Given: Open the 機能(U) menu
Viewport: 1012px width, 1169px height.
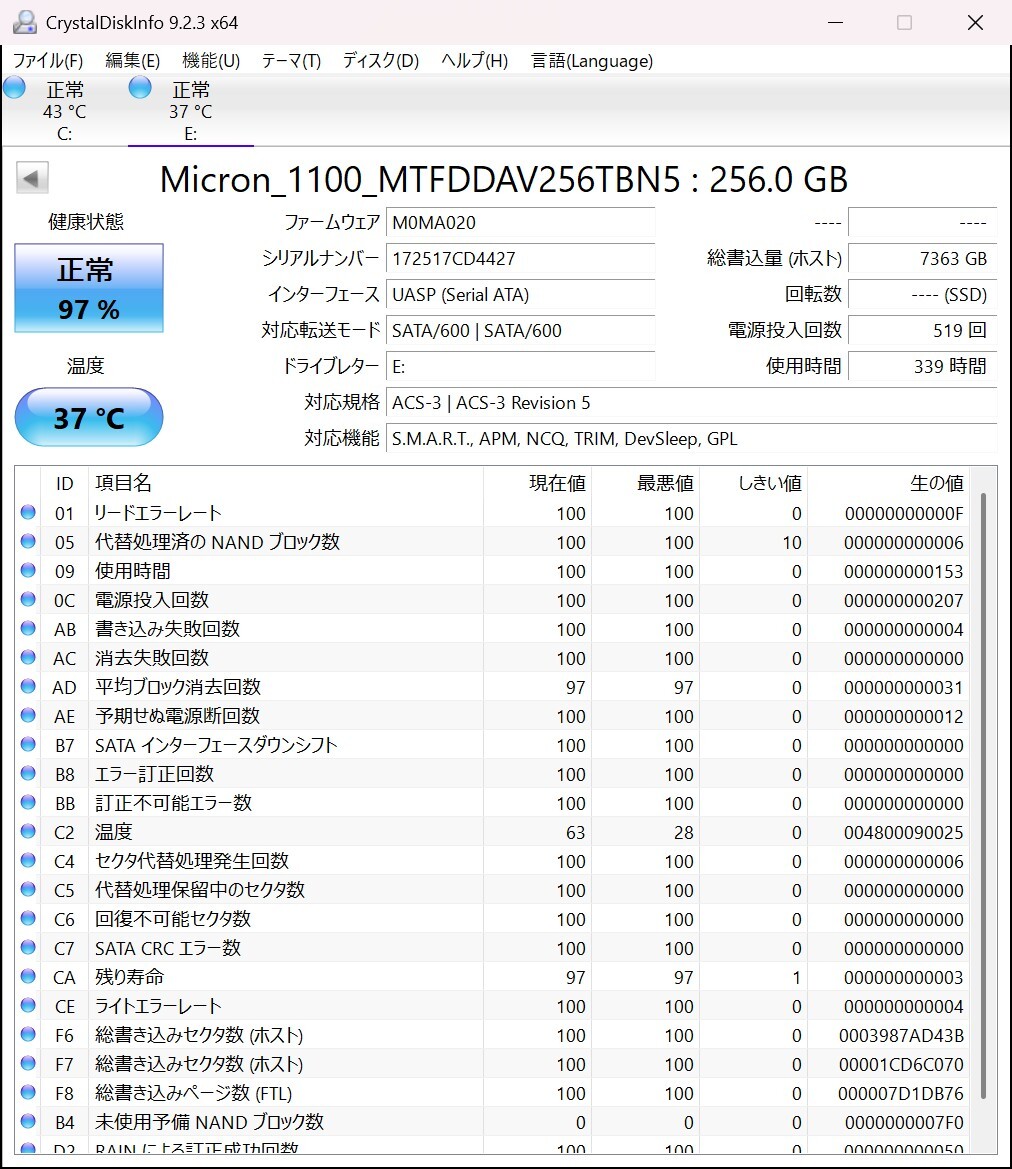Looking at the screenshot, I should click(x=209, y=61).
